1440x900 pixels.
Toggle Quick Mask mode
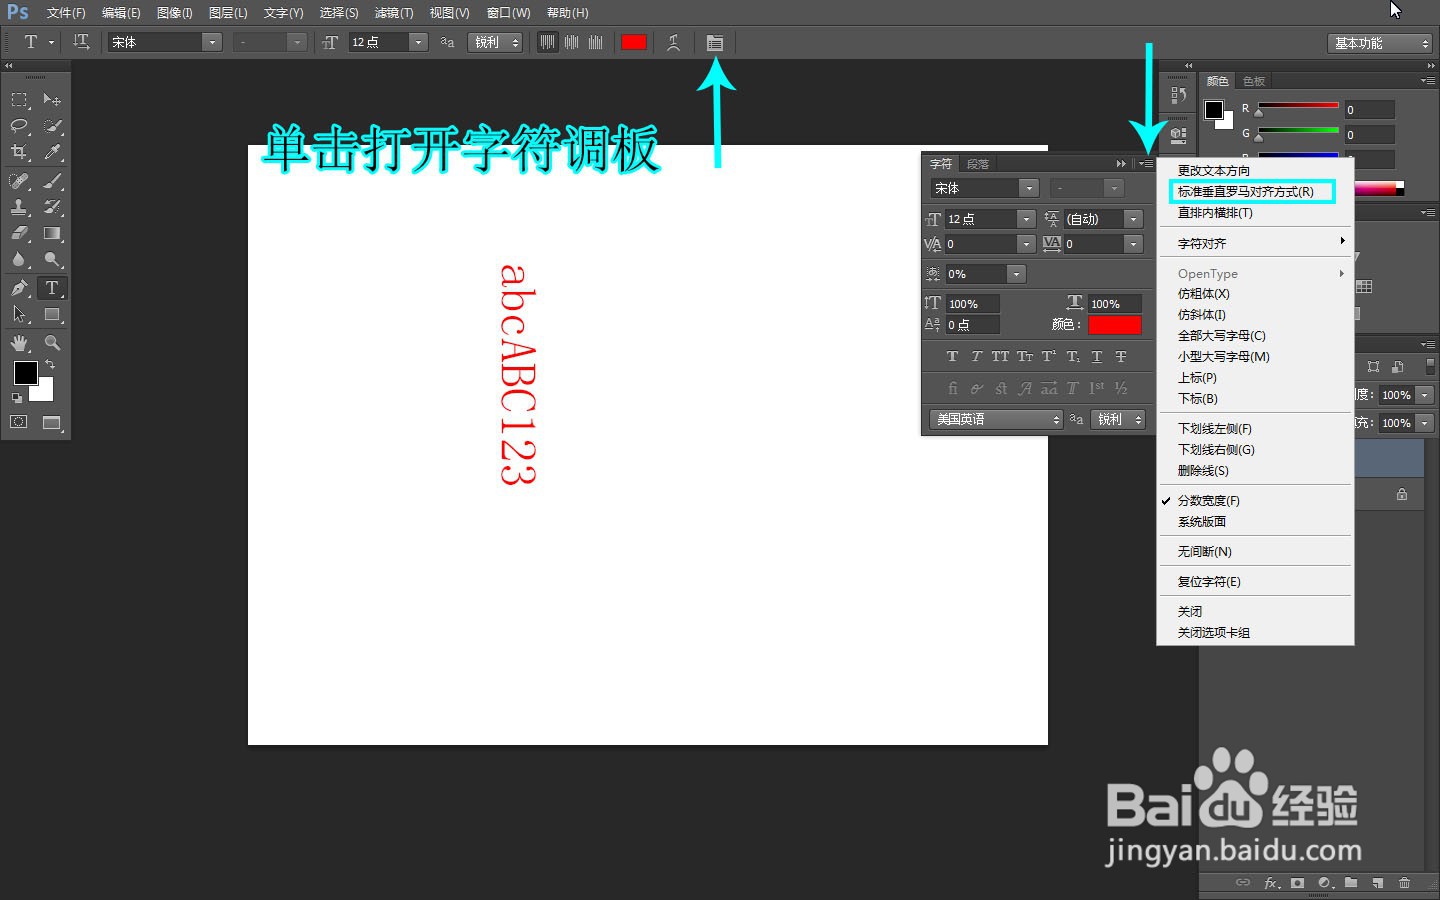[19, 422]
